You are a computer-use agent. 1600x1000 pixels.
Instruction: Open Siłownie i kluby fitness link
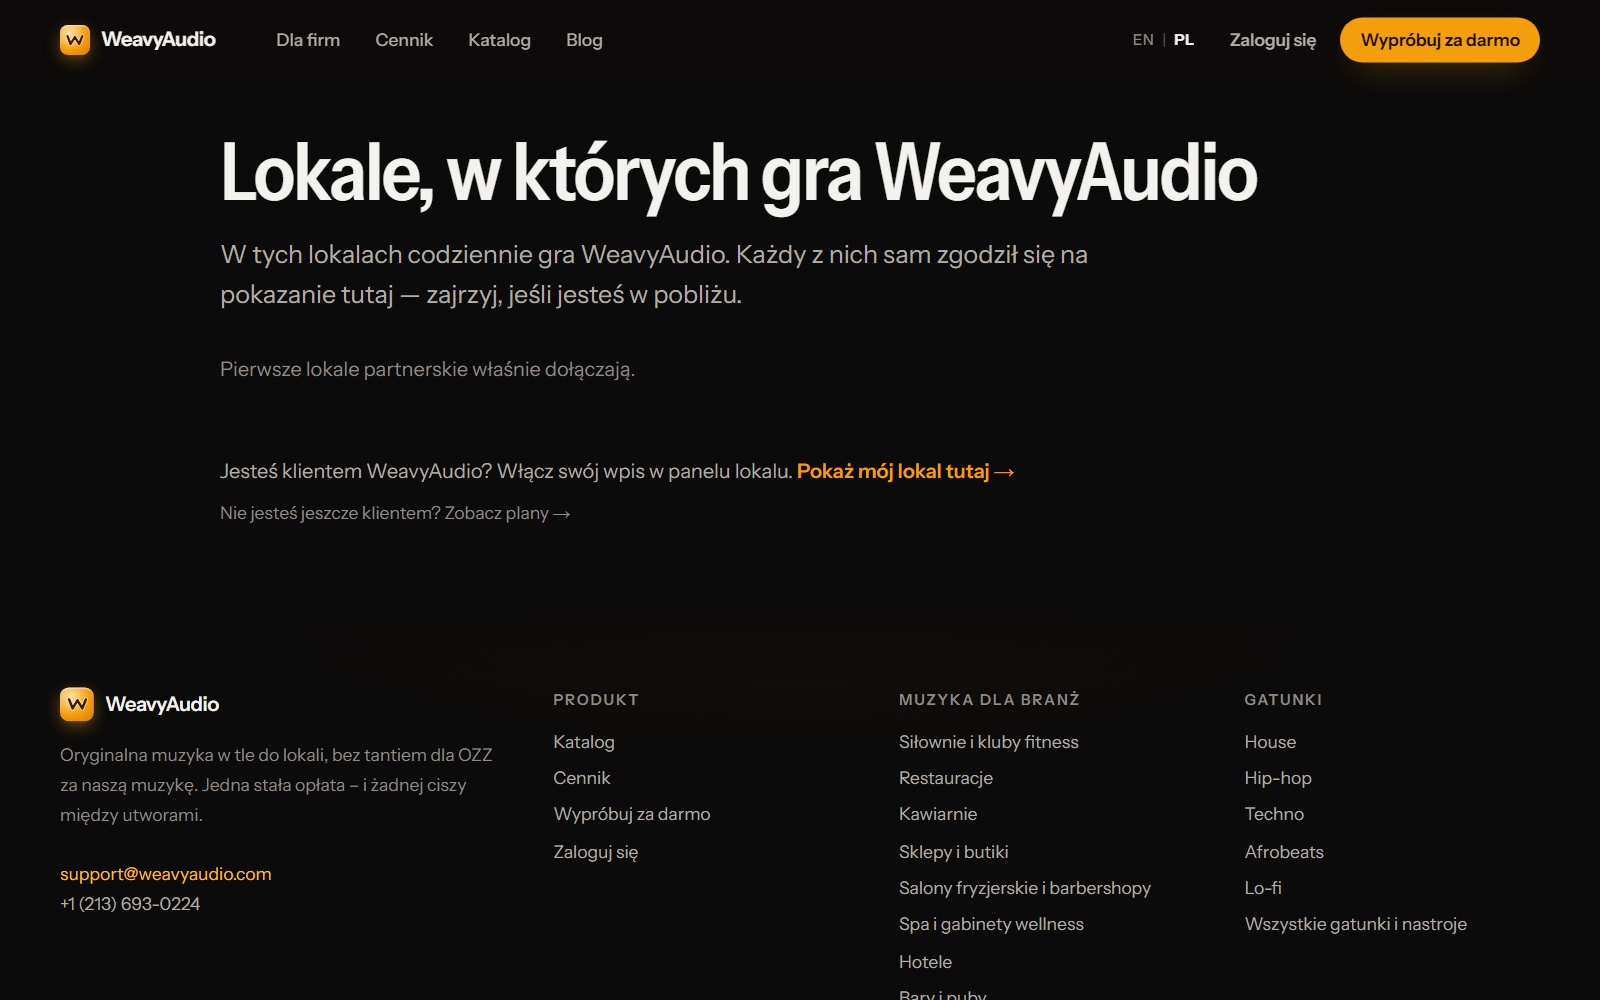point(989,742)
